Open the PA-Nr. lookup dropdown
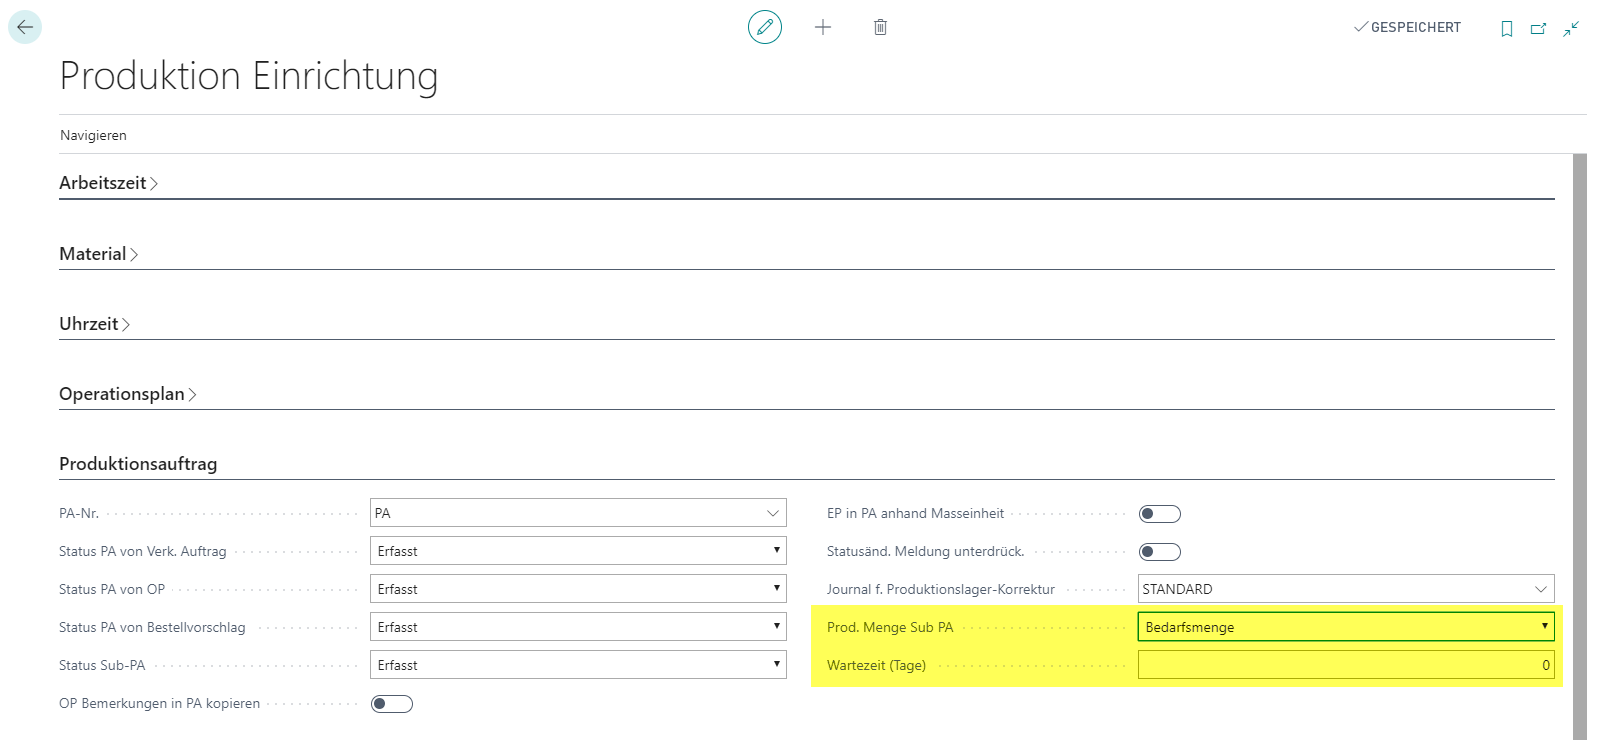The width and height of the screenshot is (1606, 740). (773, 513)
